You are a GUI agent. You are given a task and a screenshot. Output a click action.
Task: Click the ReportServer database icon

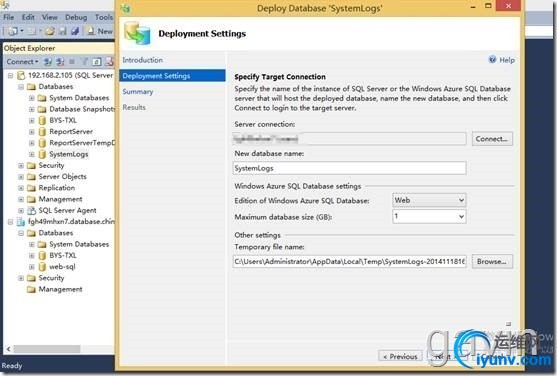42,132
